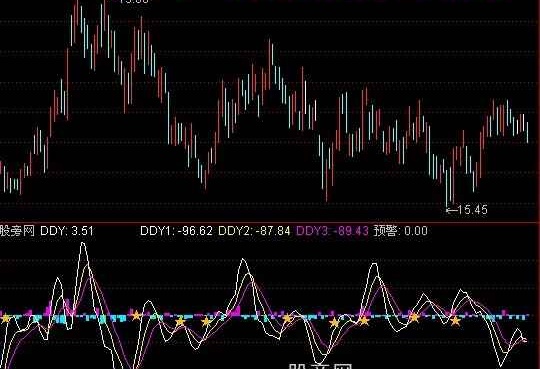Image resolution: width=540 pixels, height=369 pixels.
Task: Select the DDY2: -87.84 indicator label
Action: (x=254, y=230)
